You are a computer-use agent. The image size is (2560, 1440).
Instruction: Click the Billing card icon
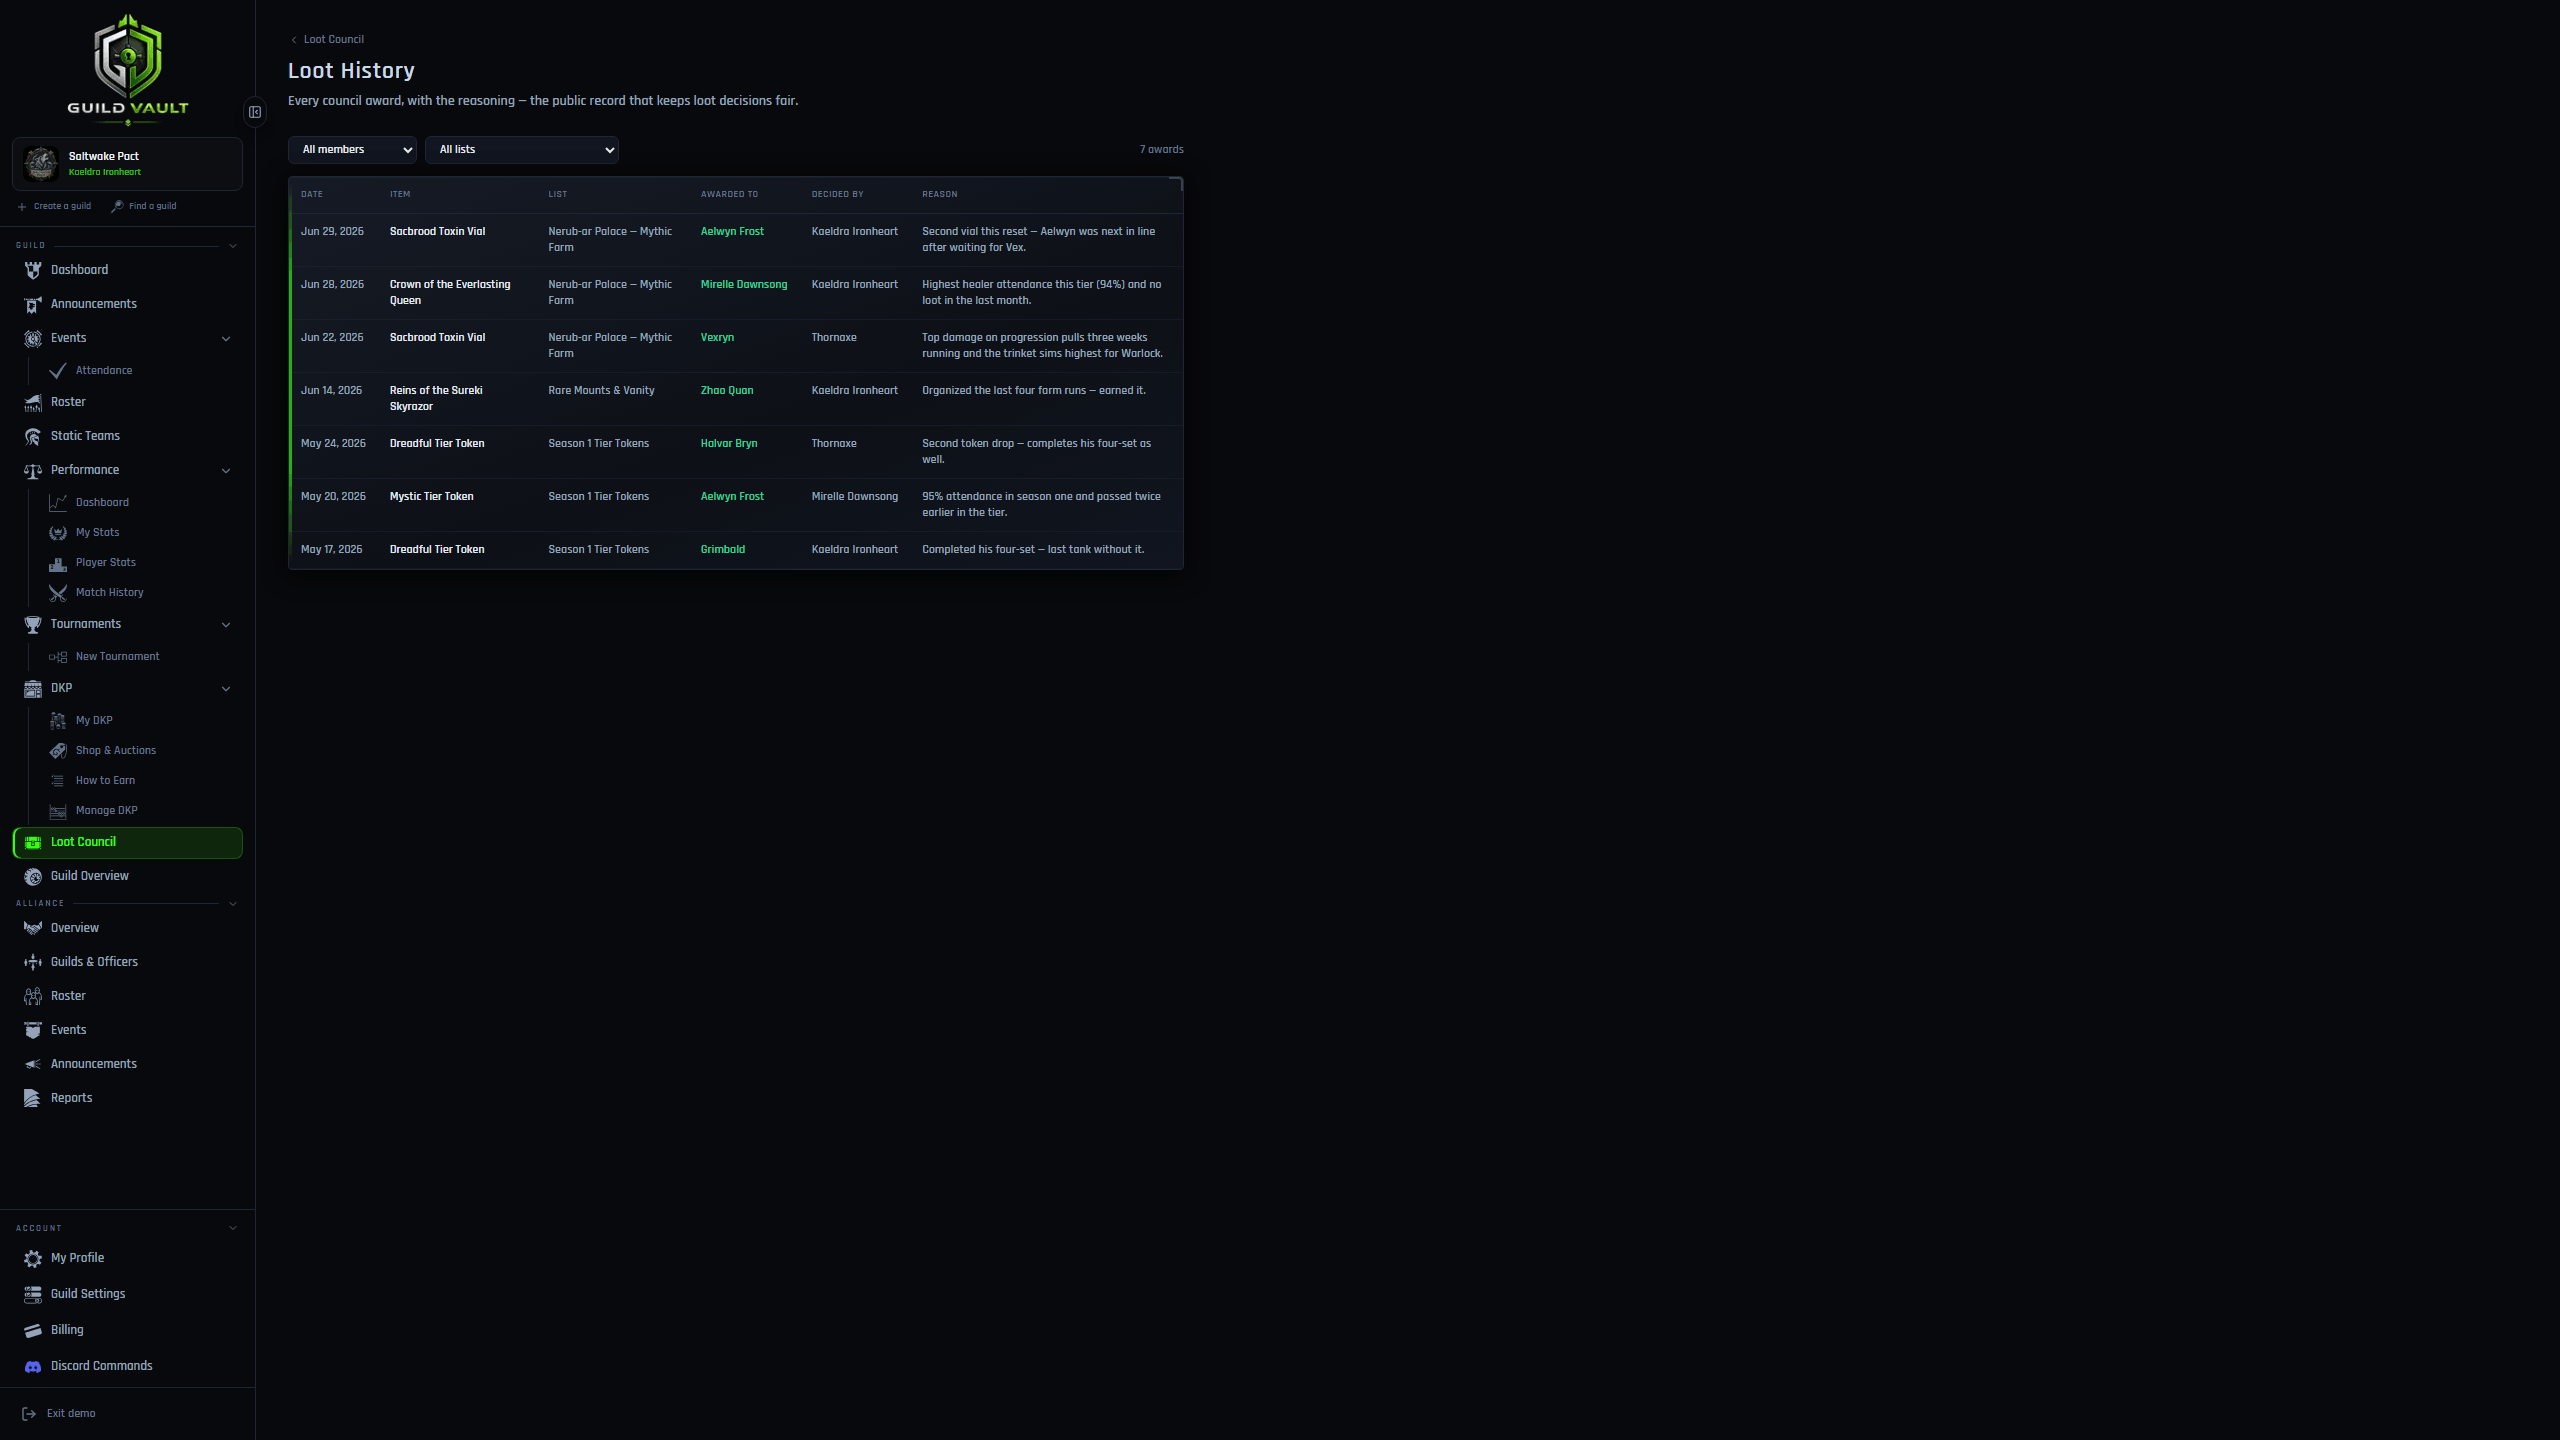[33, 1330]
